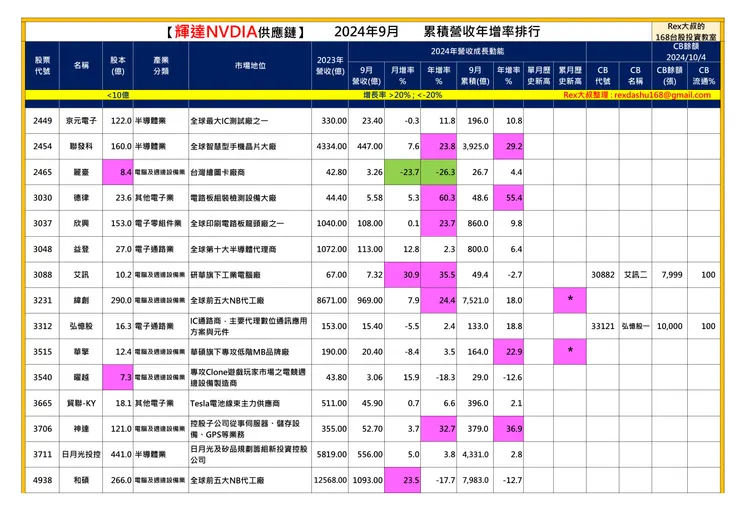Click the pink cell 22.9 in row 3515
The image size is (740, 523).
(x=508, y=352)
